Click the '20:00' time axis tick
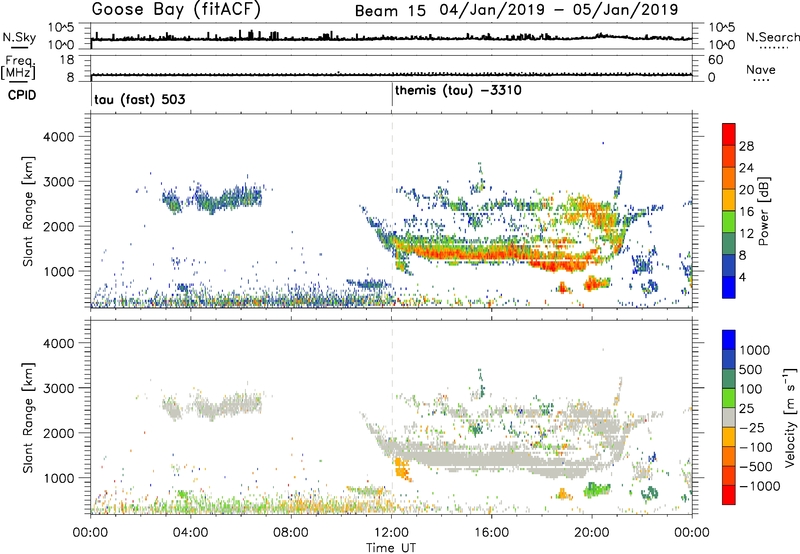800x554 pixels. click(x=592, y=533)
